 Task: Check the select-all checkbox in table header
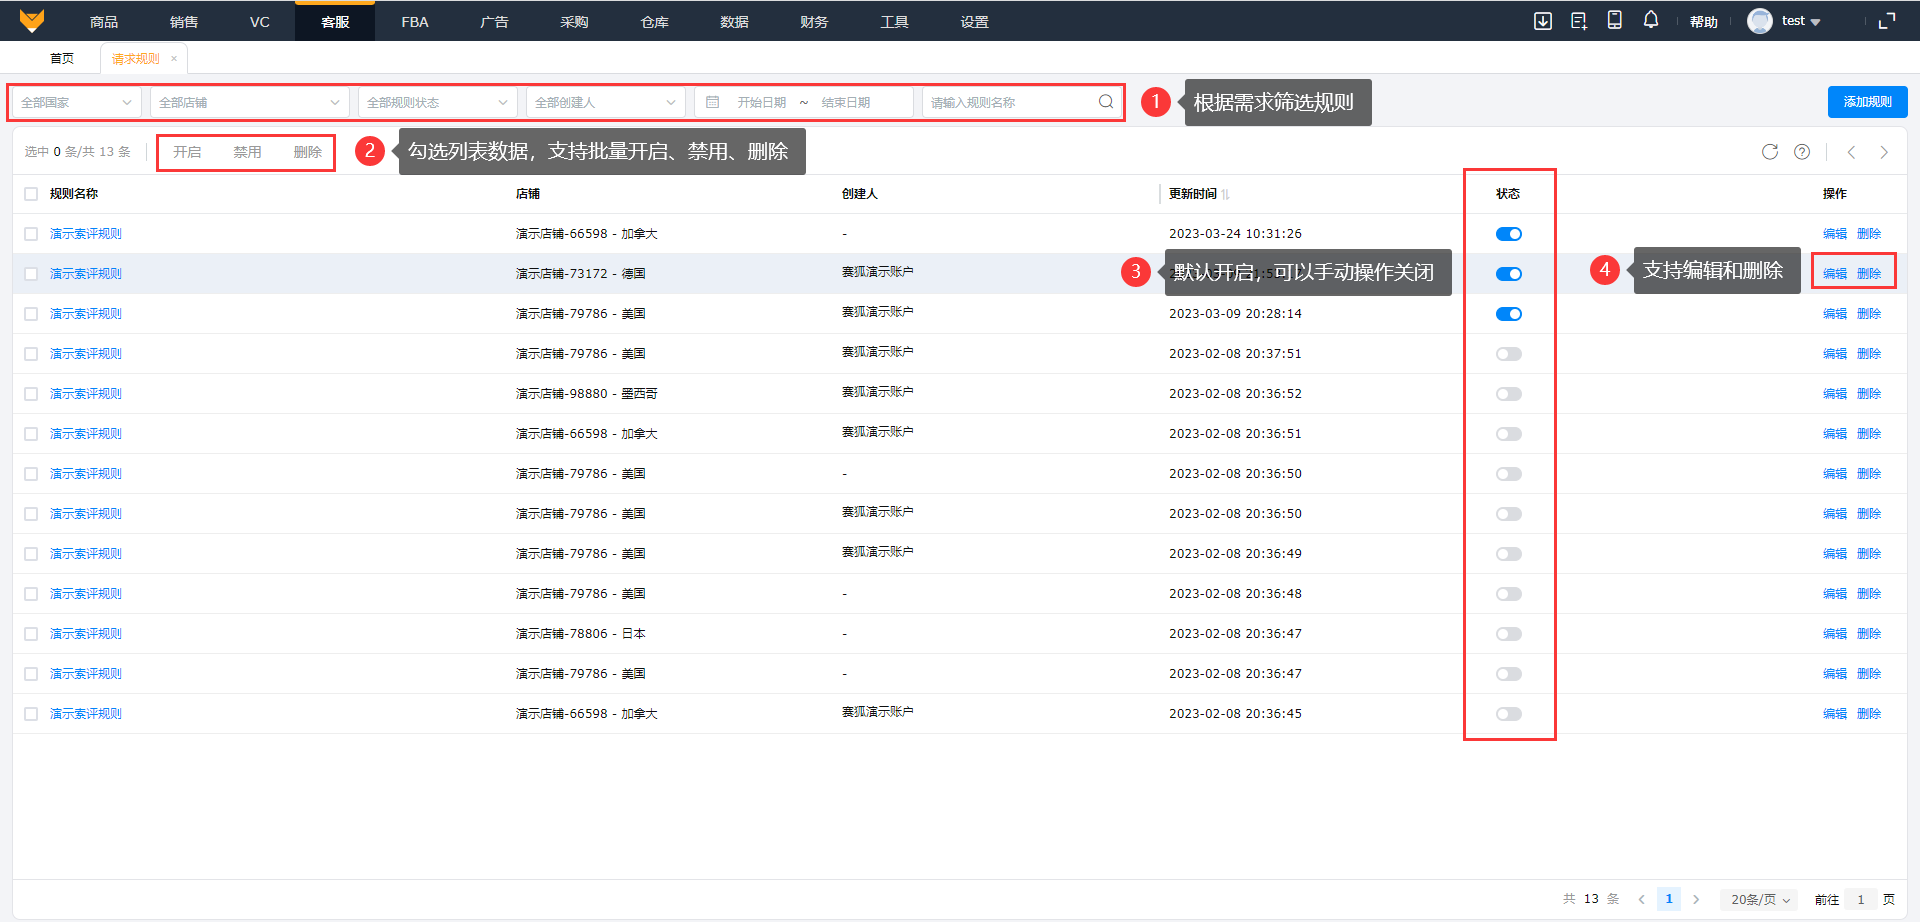[x=31, y=194]
